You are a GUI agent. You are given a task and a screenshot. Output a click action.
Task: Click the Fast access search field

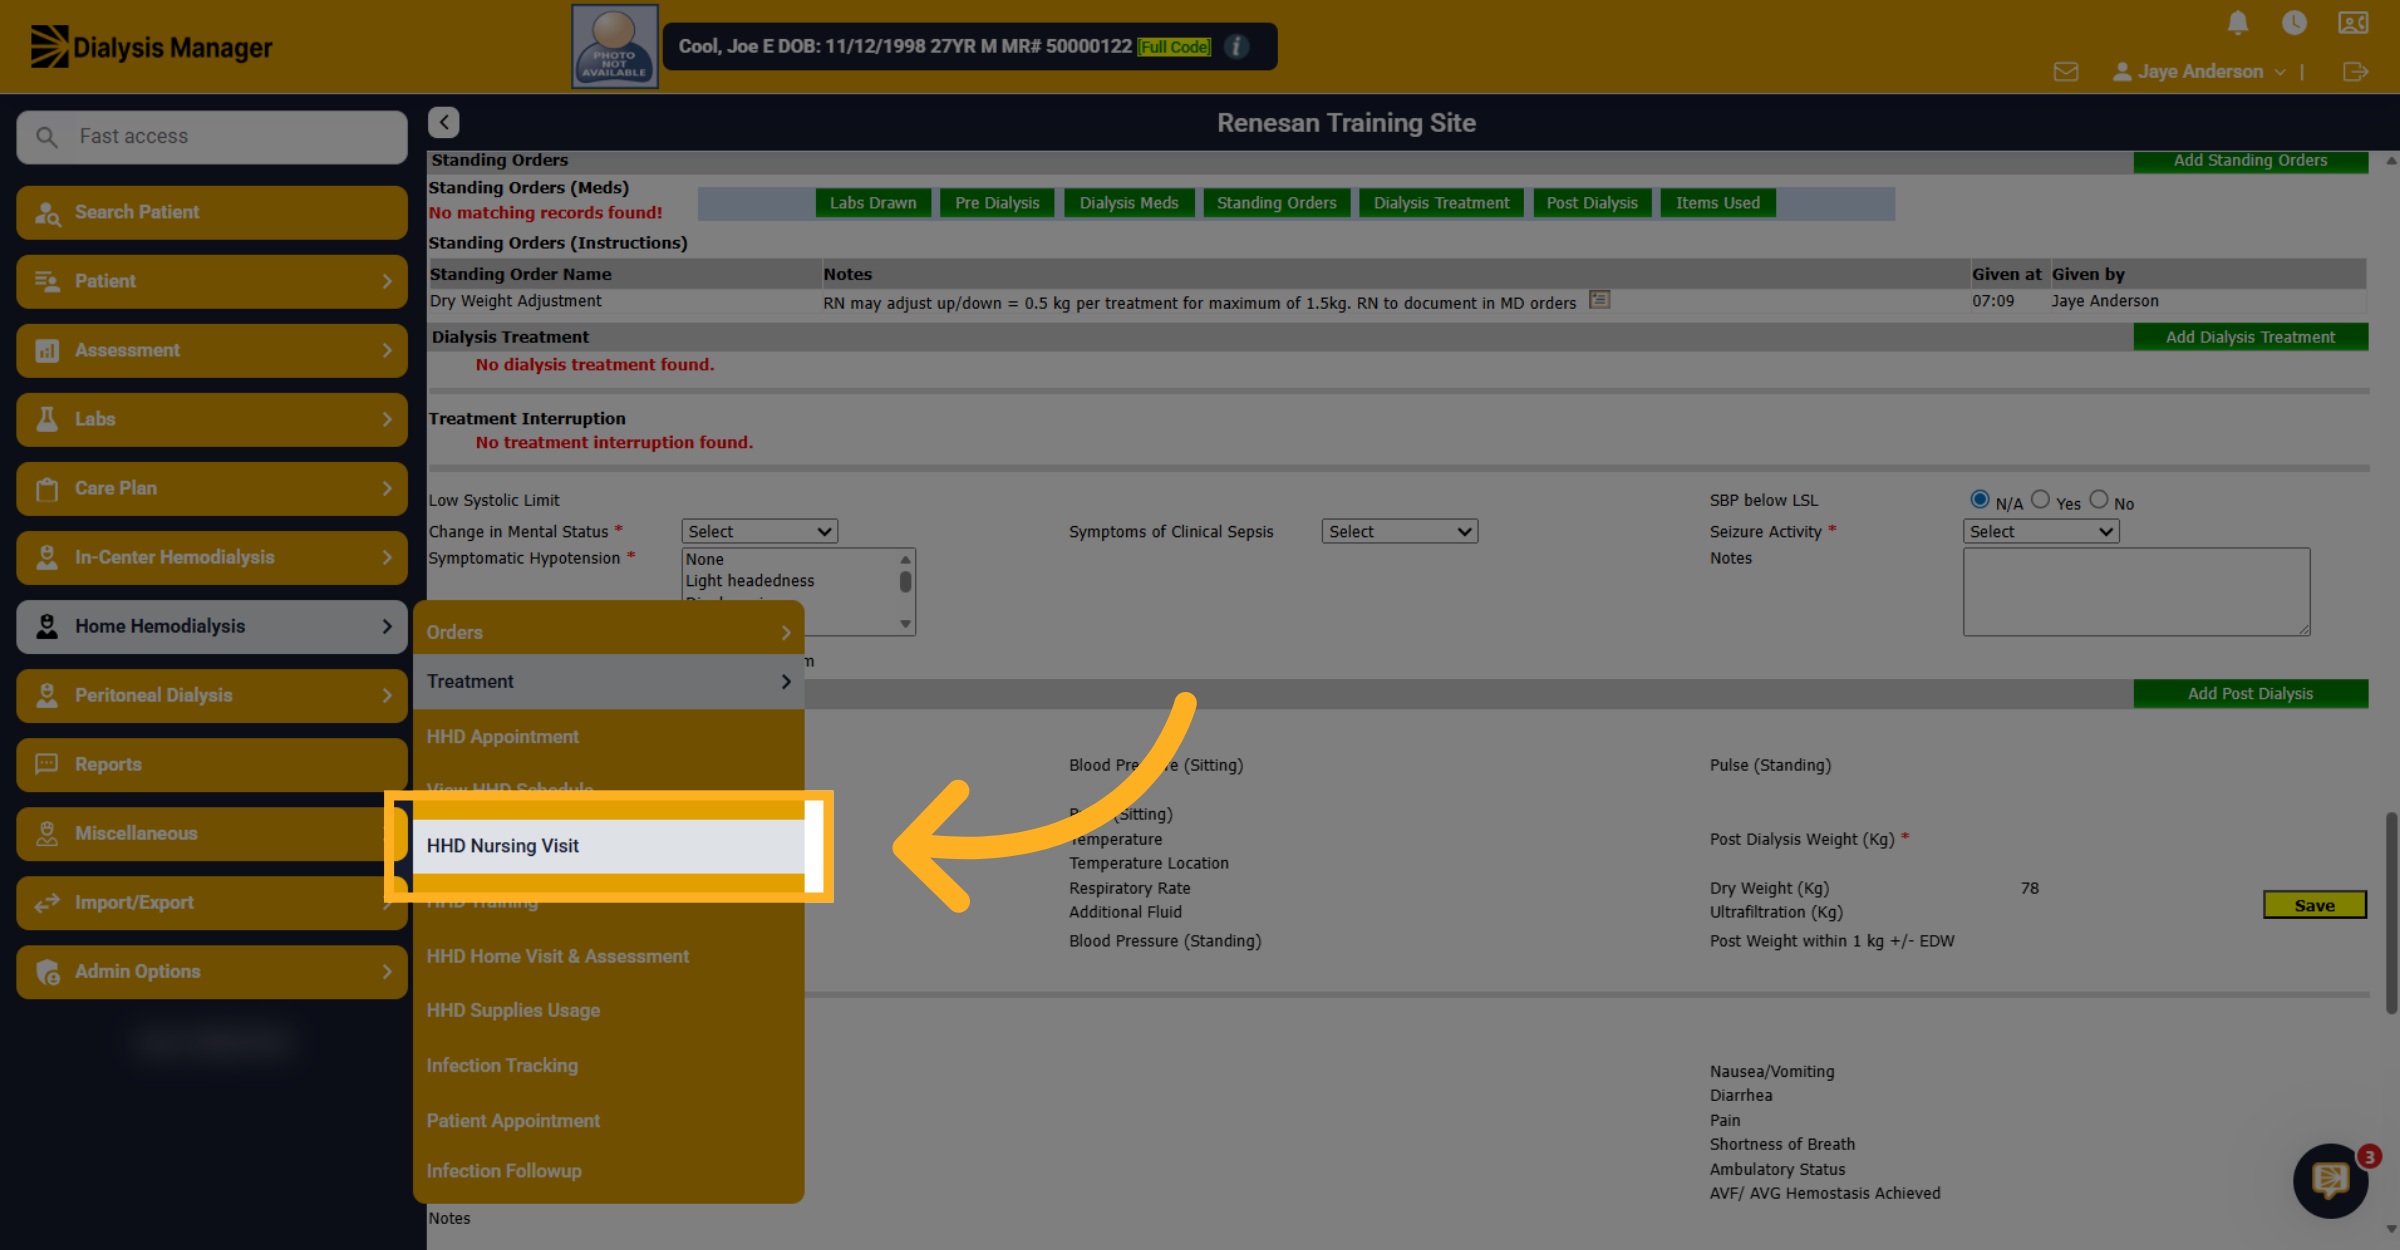212,137
